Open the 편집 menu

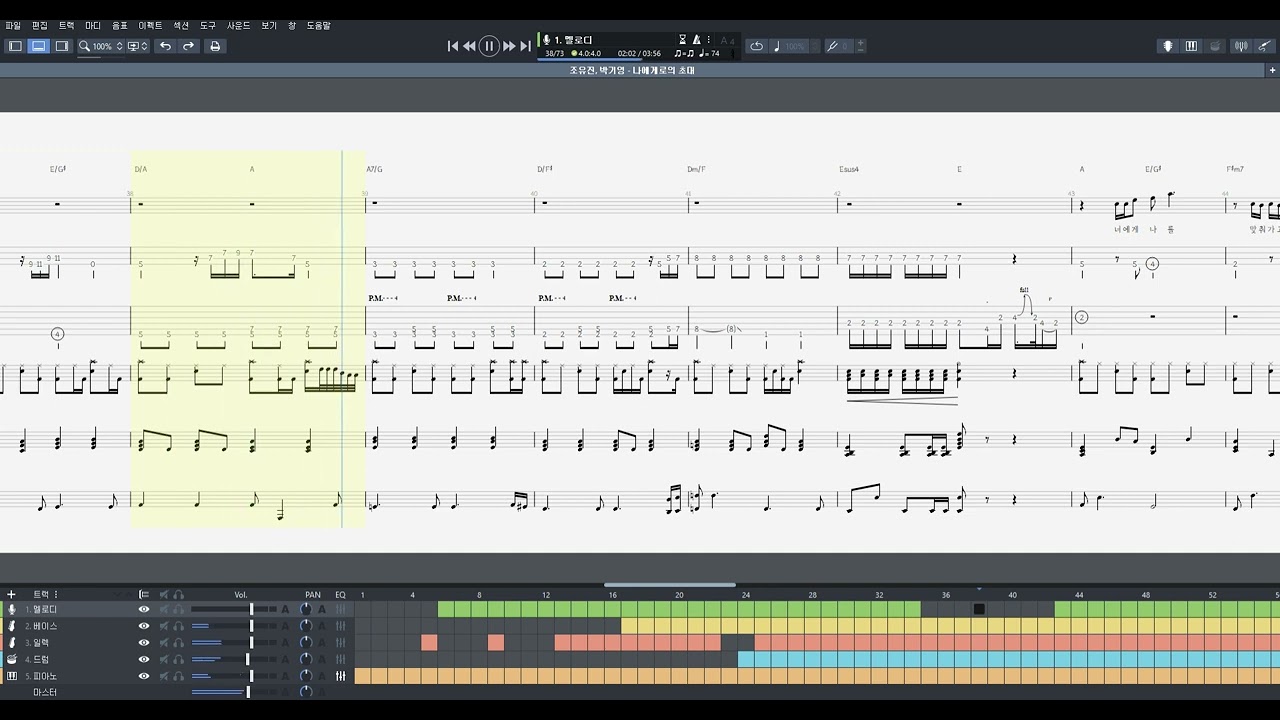tap(40, 25)
